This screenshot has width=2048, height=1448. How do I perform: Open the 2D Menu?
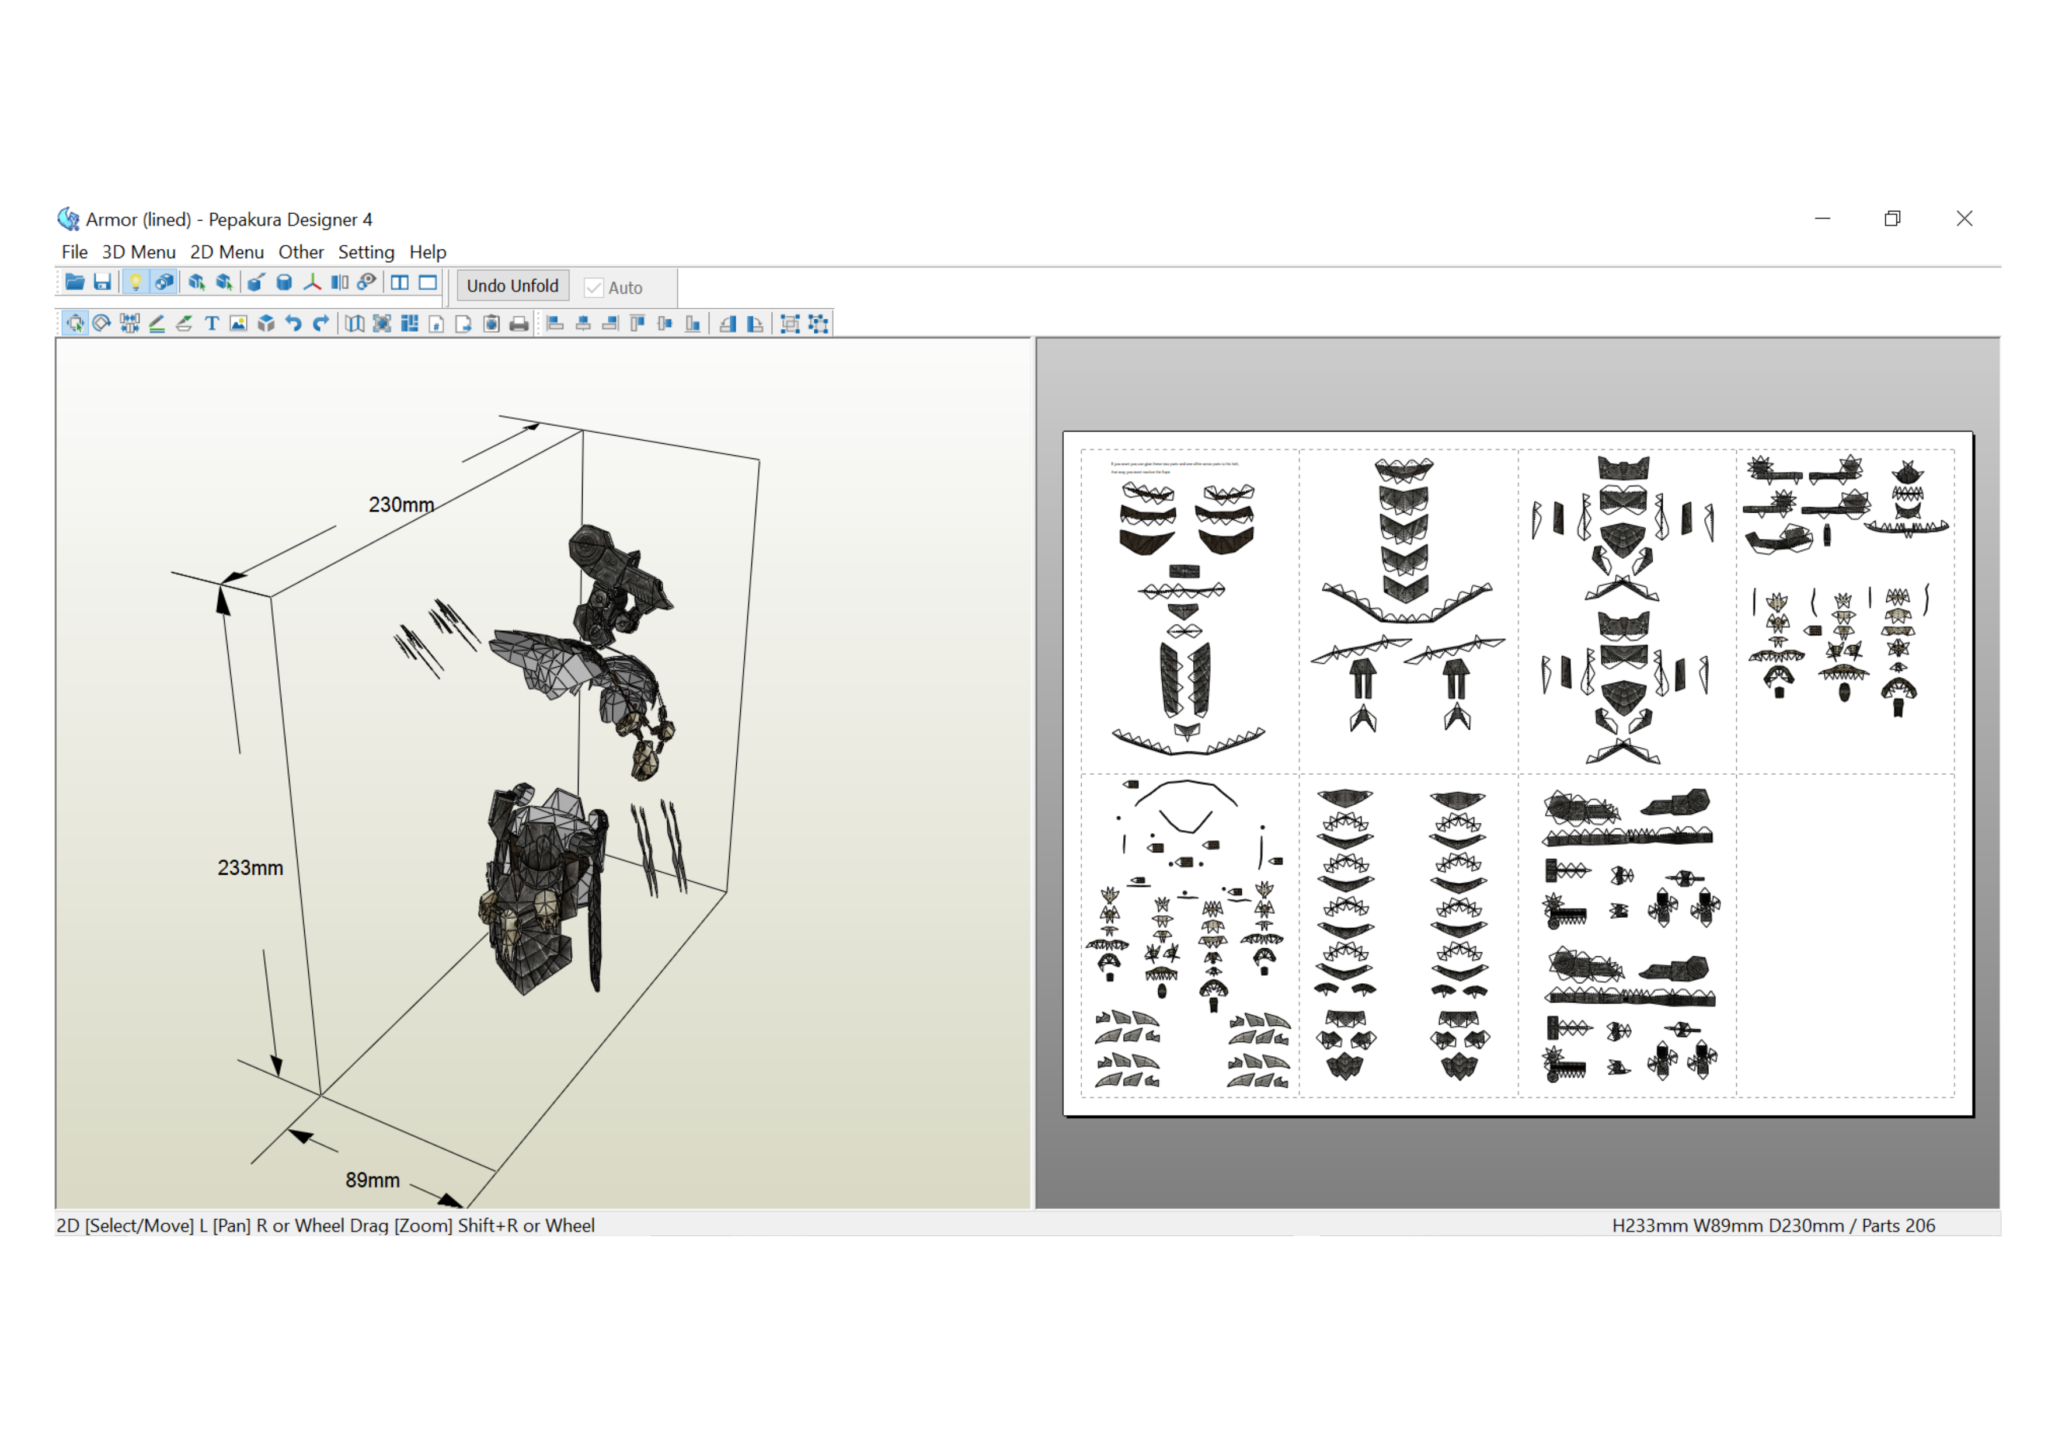227,252
